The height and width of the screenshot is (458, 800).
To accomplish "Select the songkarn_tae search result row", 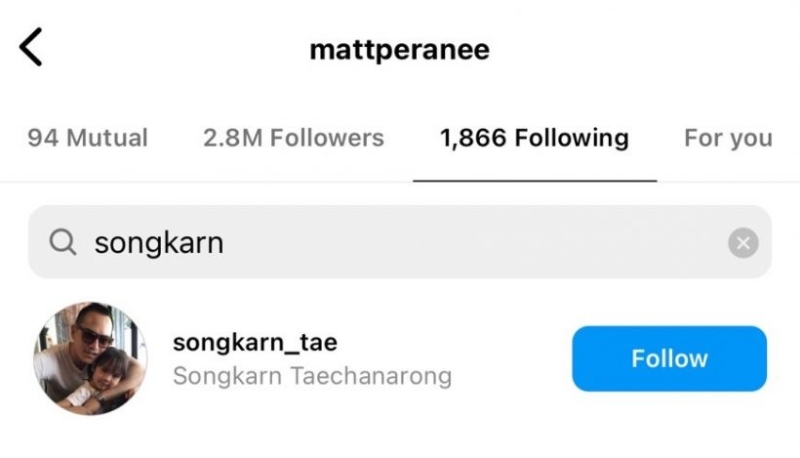I will coord(399,359).
